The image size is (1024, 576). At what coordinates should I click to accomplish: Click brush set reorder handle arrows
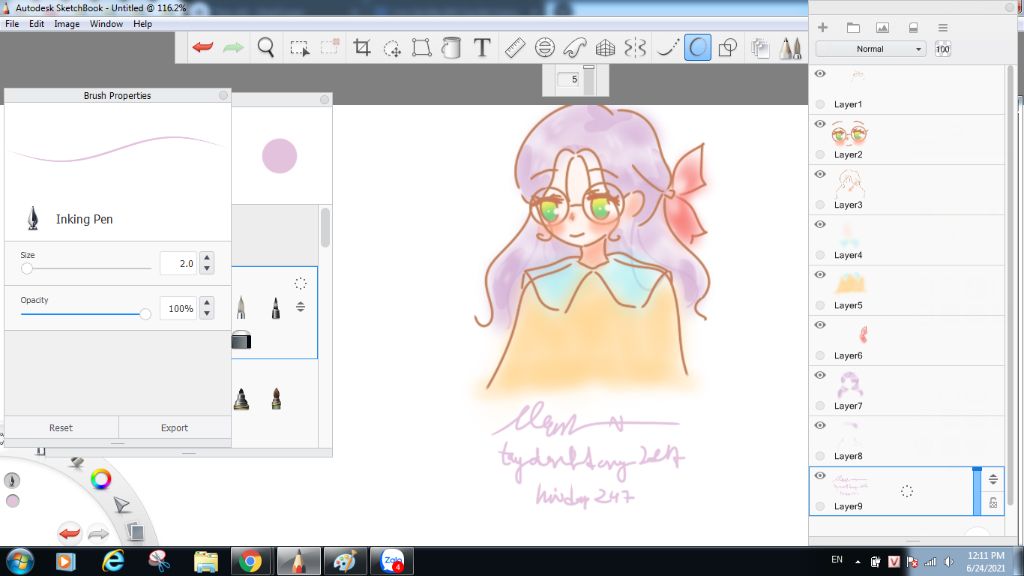(x=300, y=306)
